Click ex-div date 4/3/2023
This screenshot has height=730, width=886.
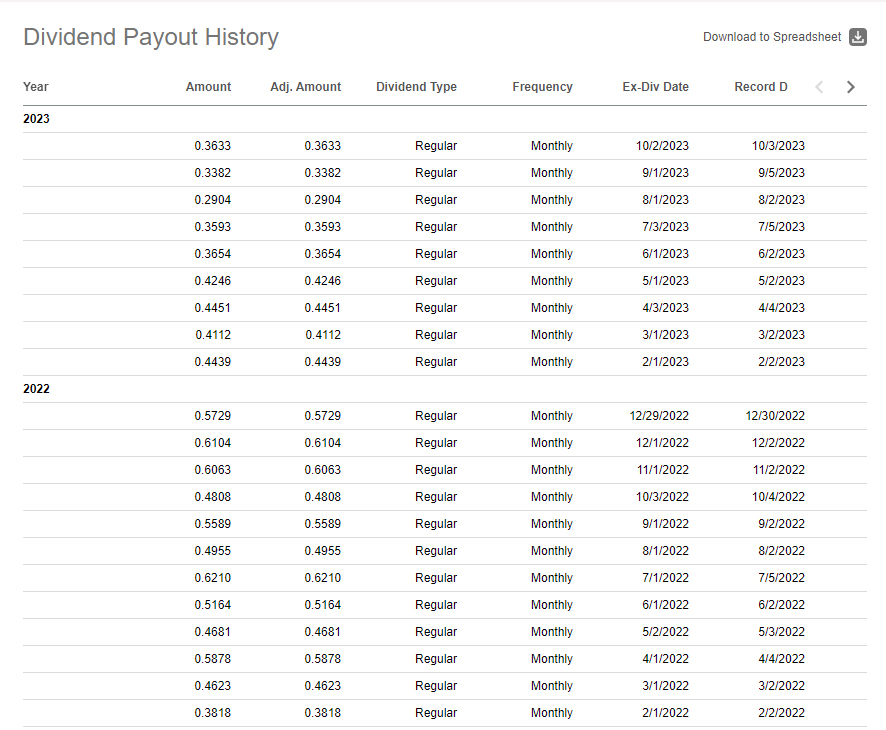pos(666,308)
